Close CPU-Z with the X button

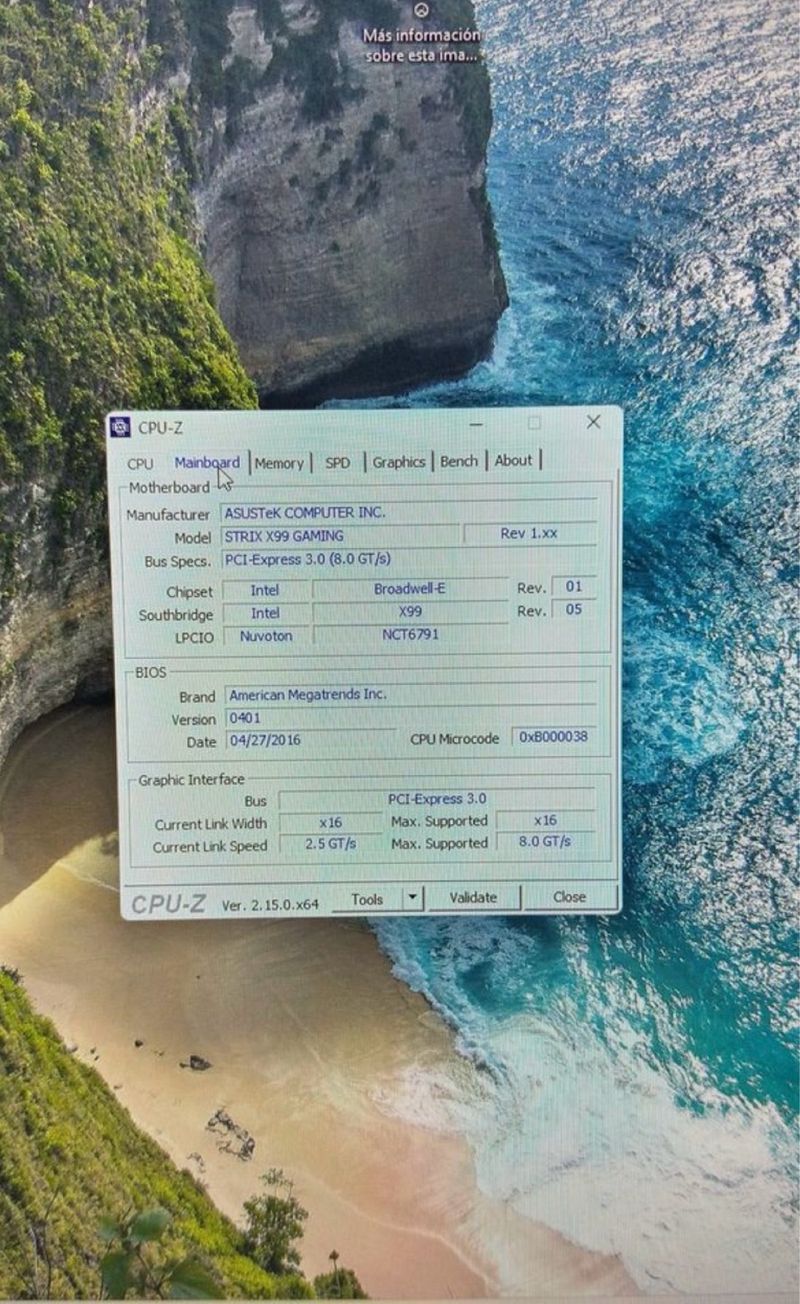coord(593,422)
